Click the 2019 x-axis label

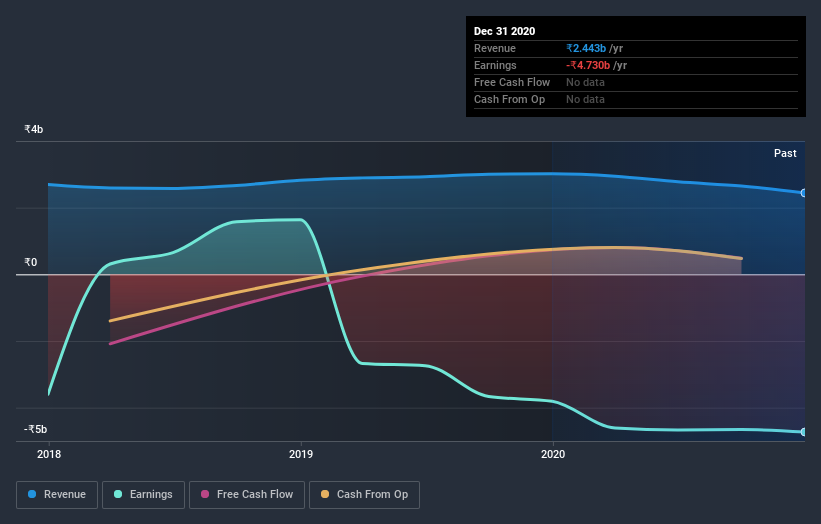(x=301, y=454)
